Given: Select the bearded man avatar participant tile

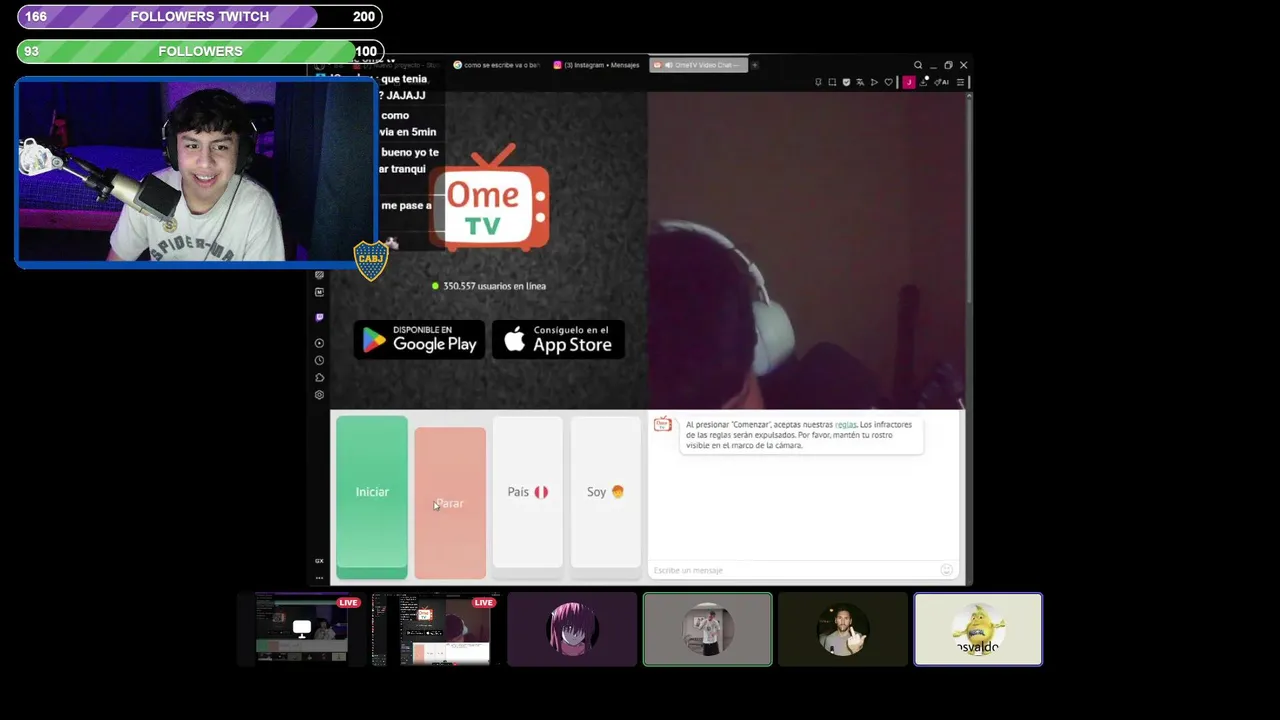Looking at the screenshot, I should [x=843, y=629].
